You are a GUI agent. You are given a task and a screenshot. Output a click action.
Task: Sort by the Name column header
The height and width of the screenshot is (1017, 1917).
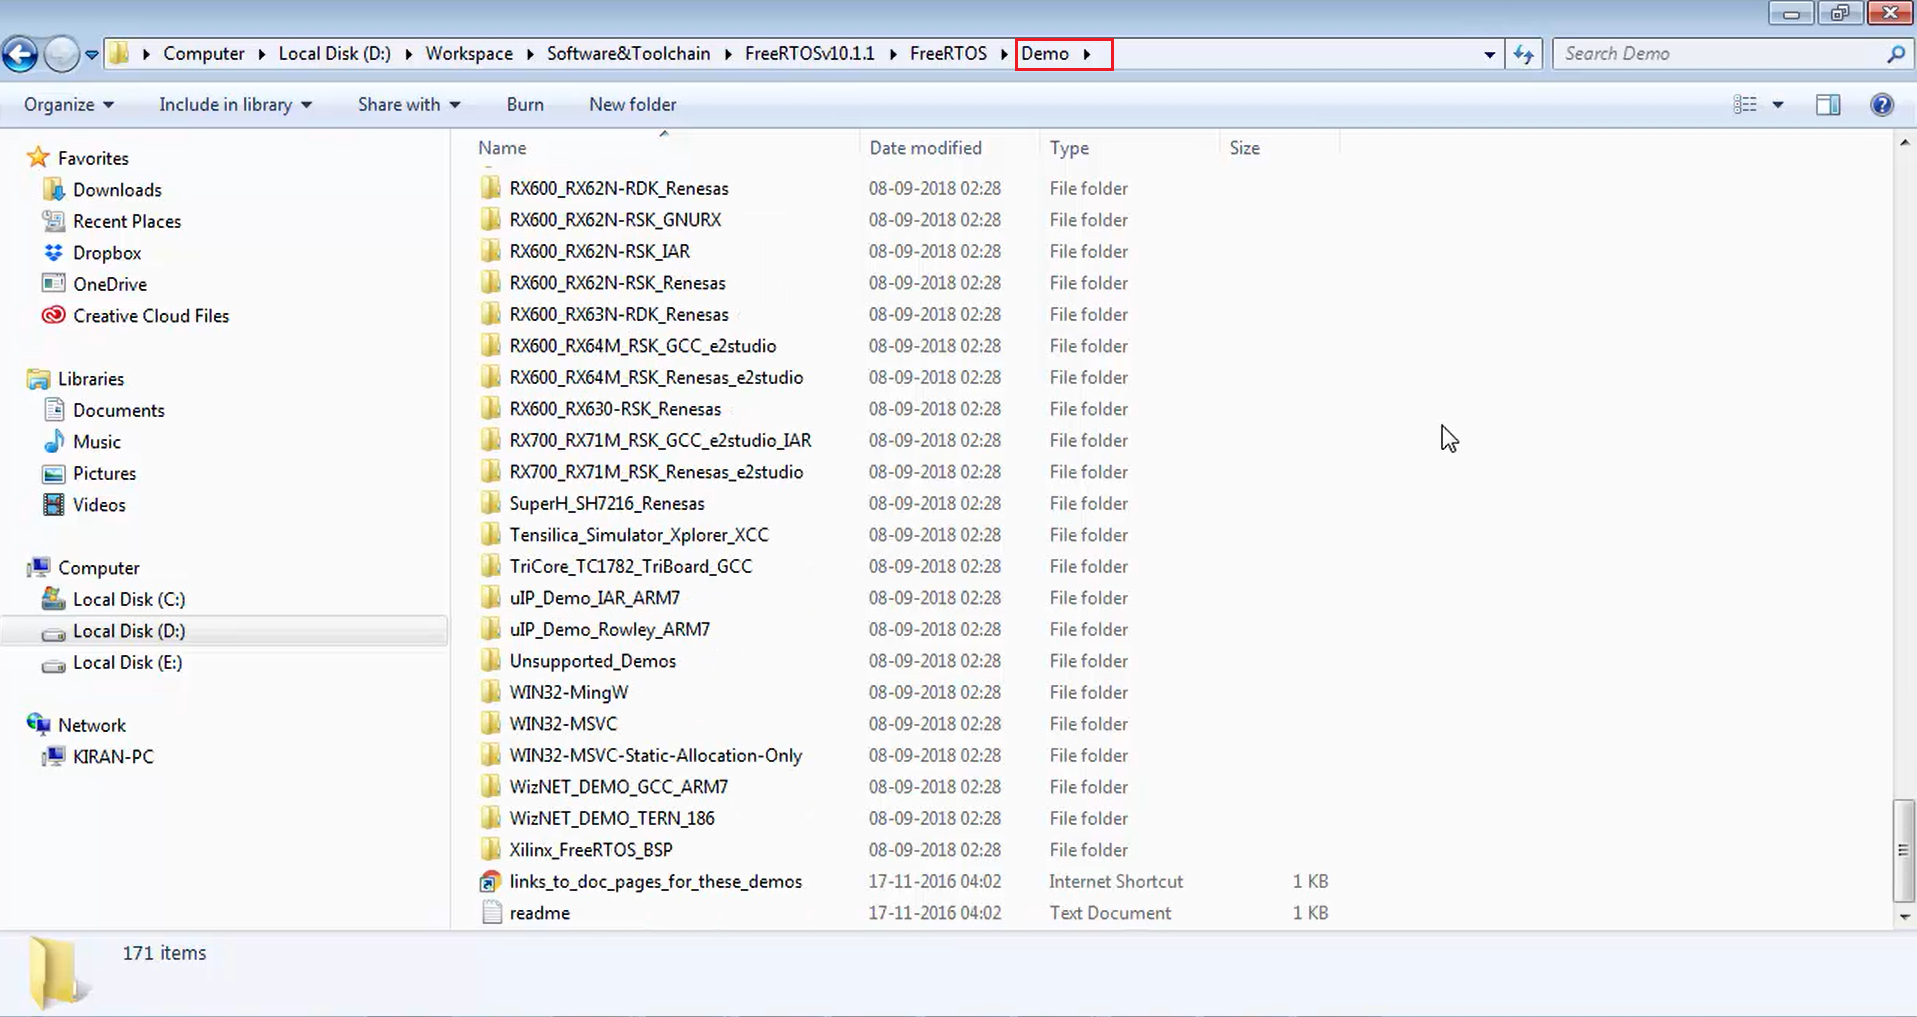[502, 148]
